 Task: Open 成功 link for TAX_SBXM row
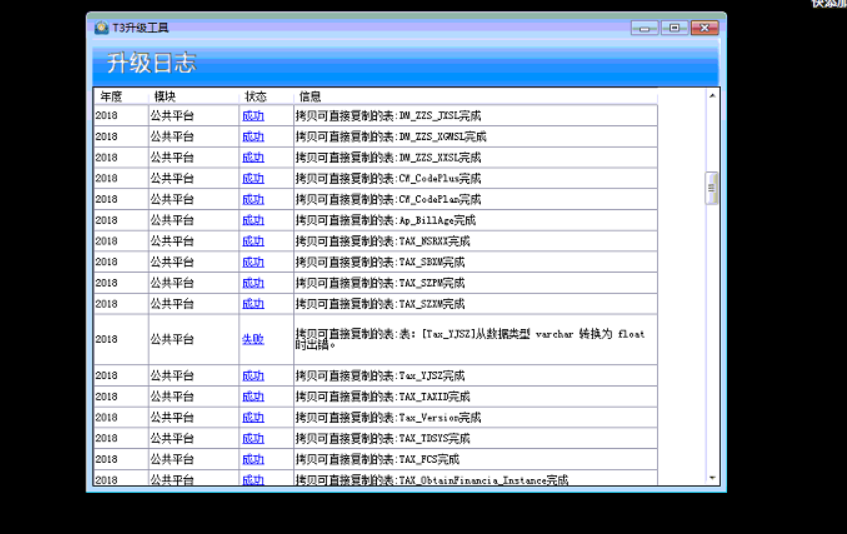tap(253, 262)
